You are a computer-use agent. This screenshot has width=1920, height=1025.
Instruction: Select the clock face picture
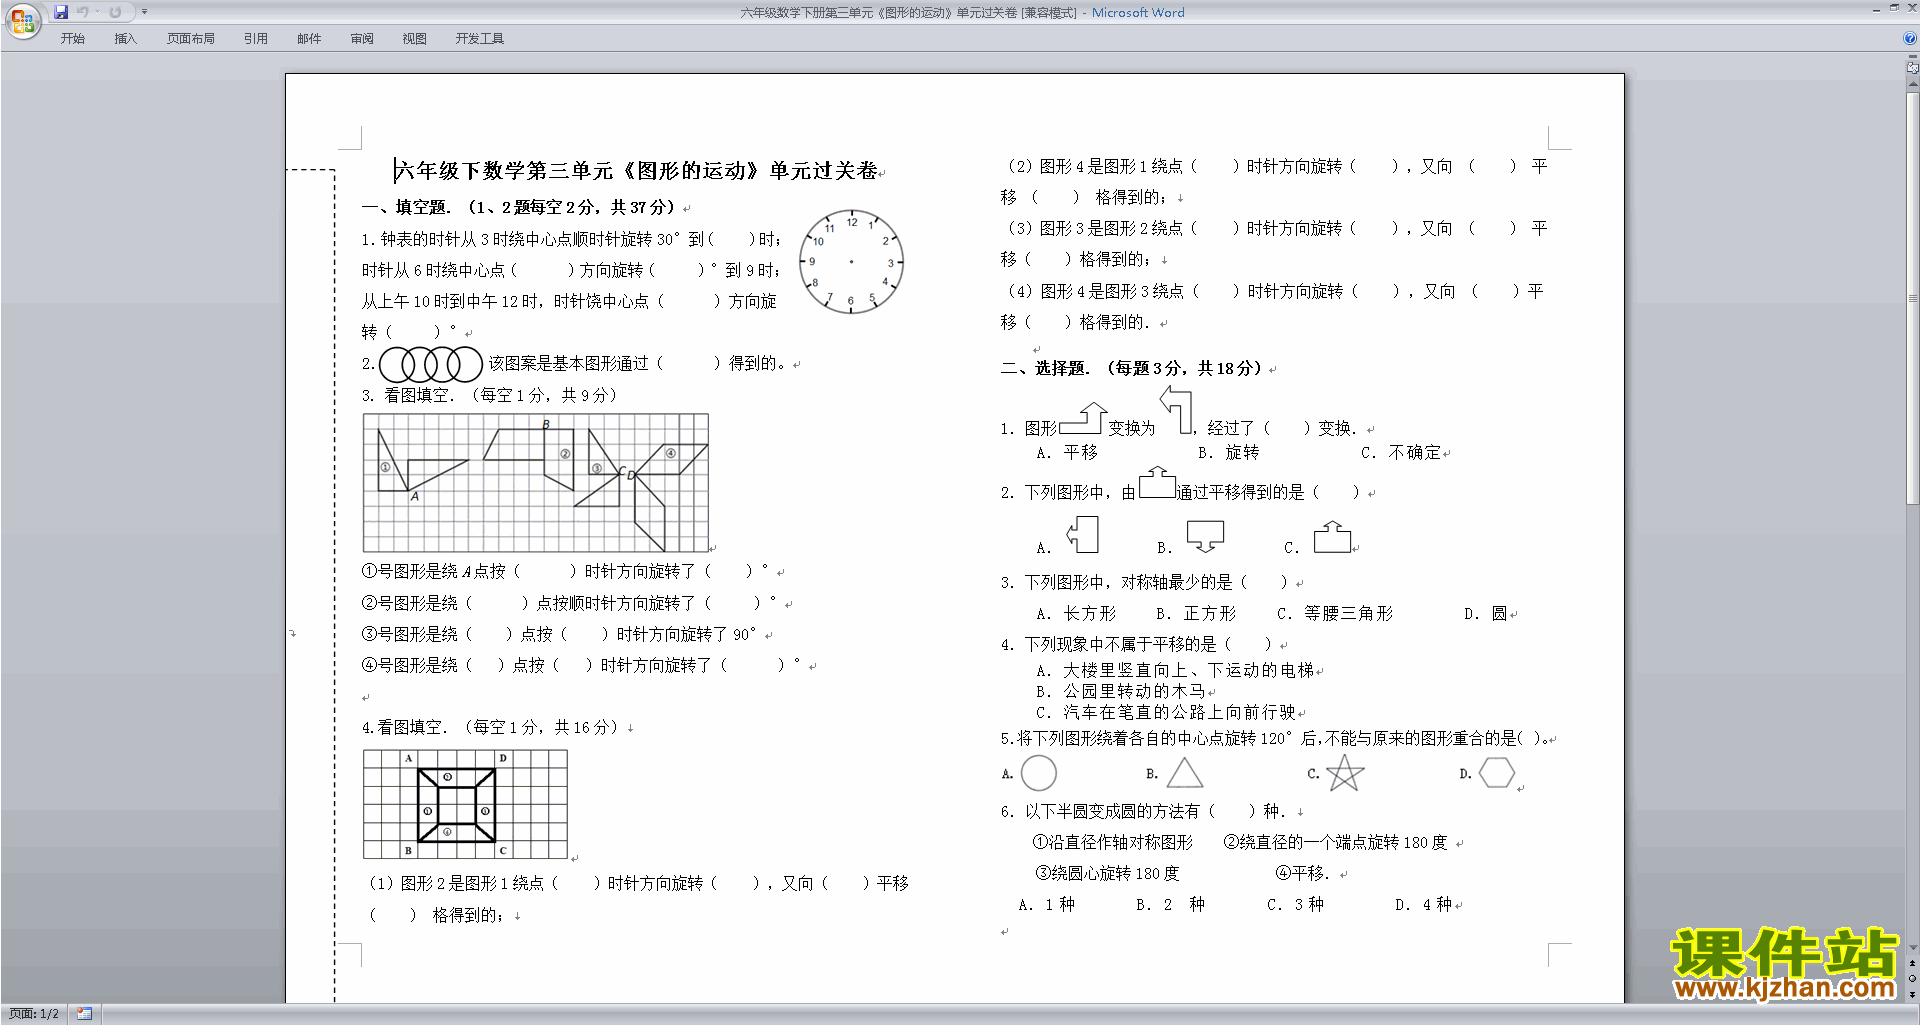[x=851, y=262]
